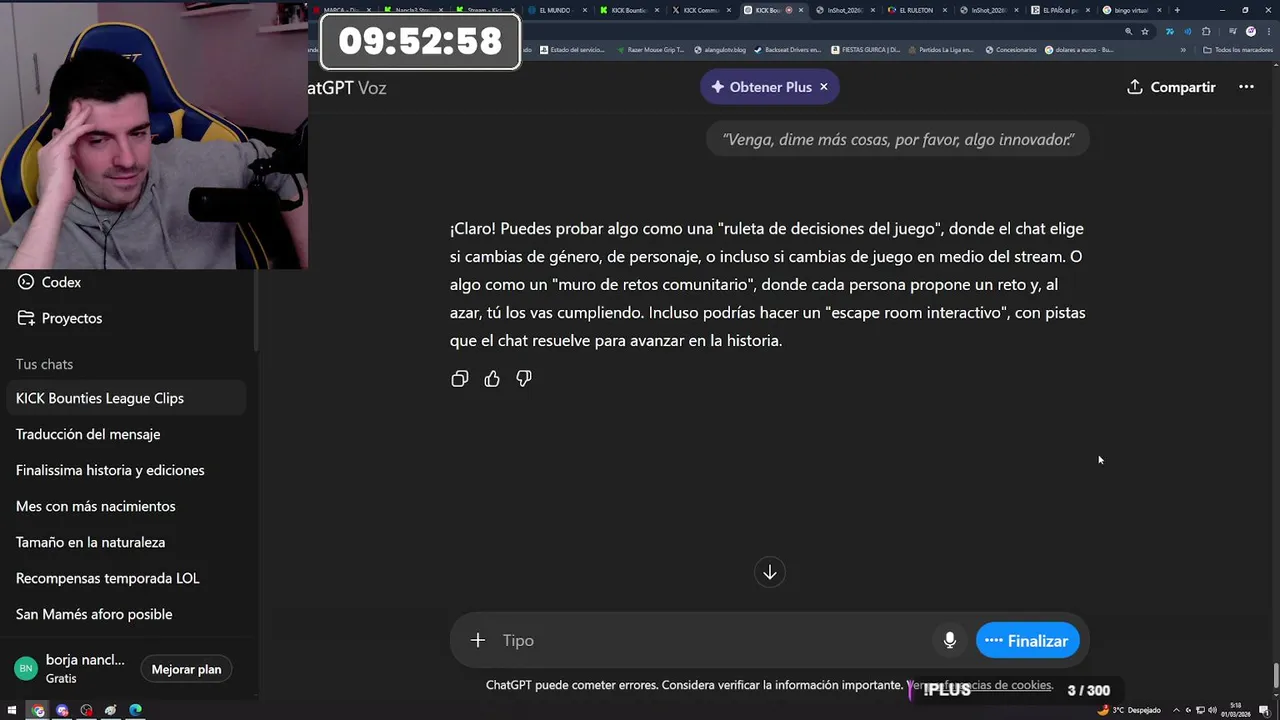
Task: Open the three-dots conversation options menu
Action: [1246, 87]
